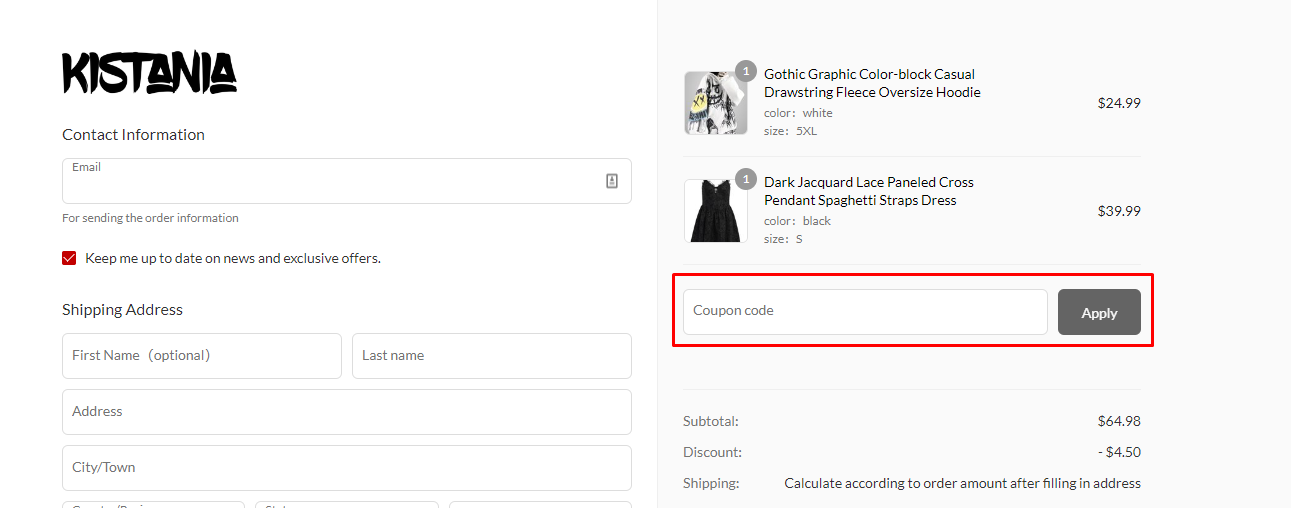The width and height of the screenshot is (1291, 508).
Task: Click the Contact Information heading
Action: point(133,135)
